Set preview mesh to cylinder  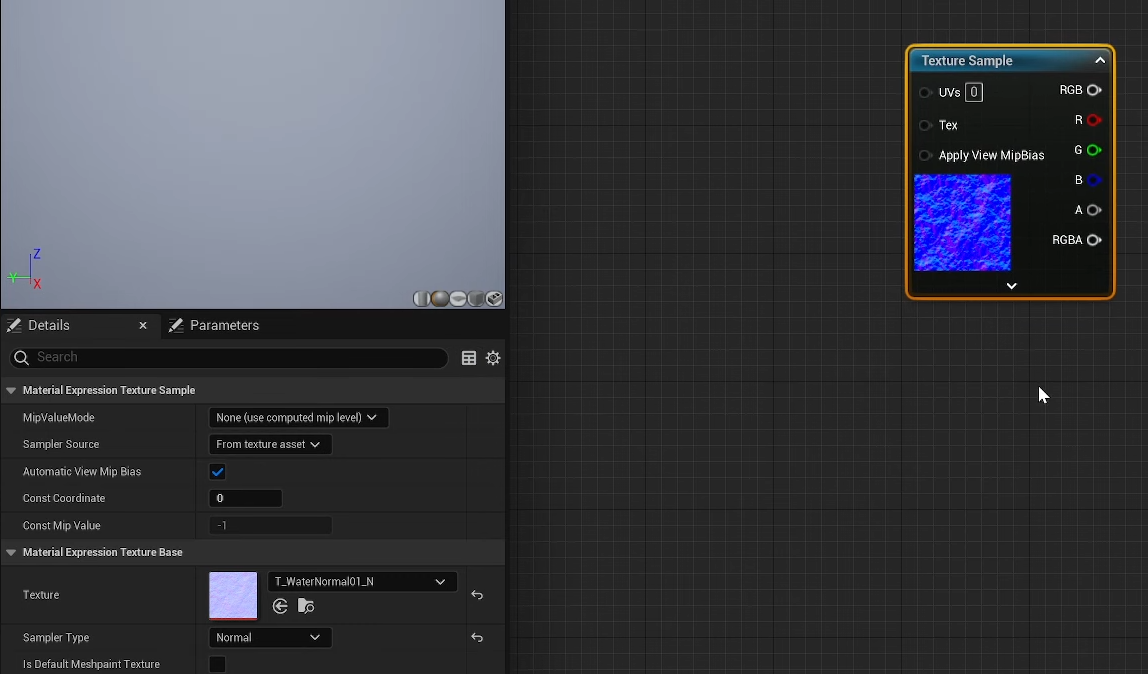421,299
